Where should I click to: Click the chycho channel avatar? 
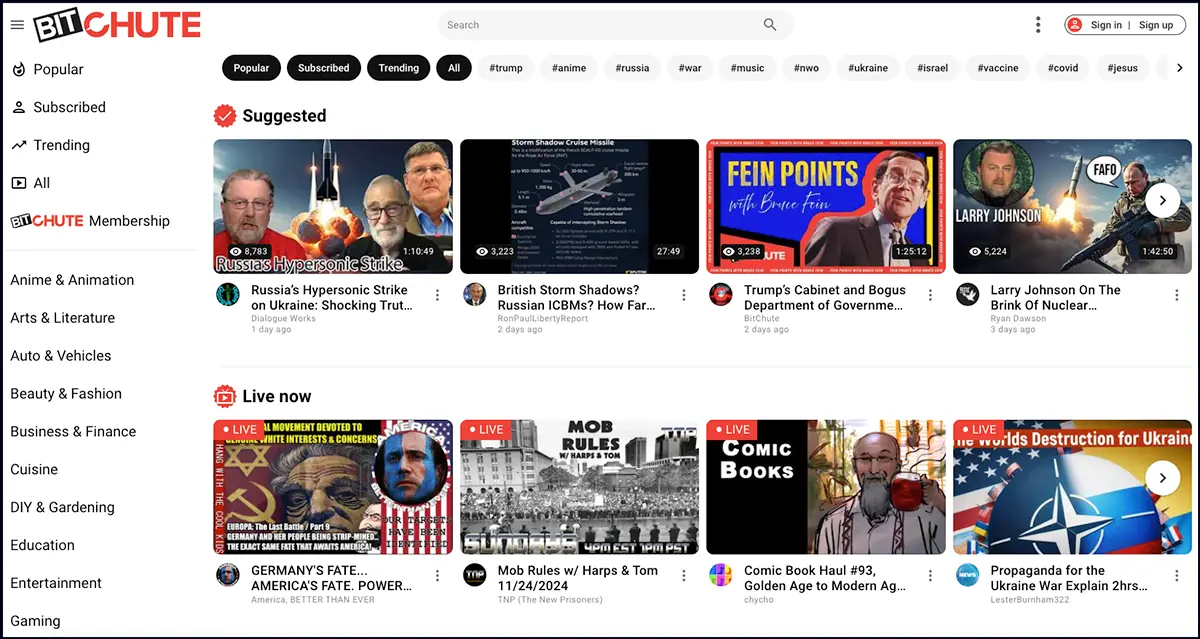pyautogui.click(x=721, y=575)
